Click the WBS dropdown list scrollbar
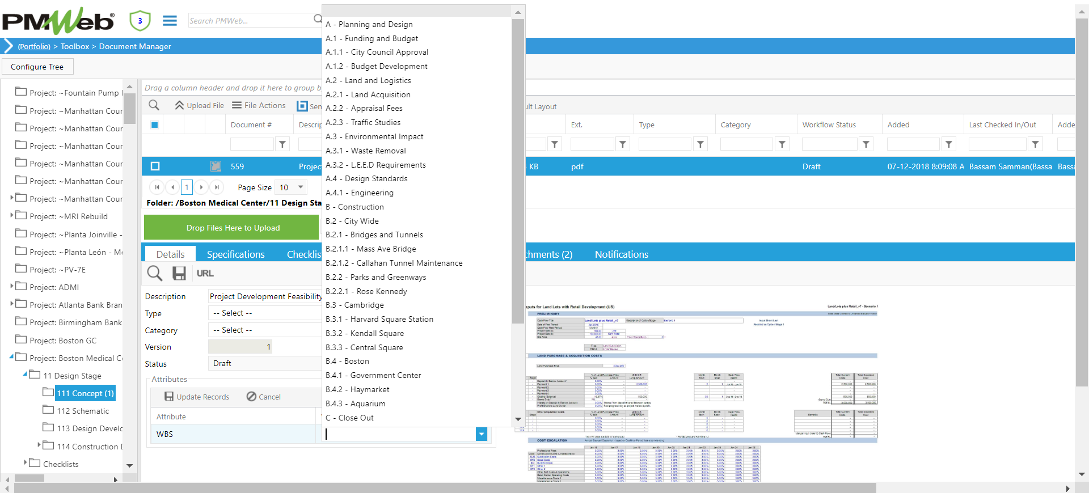Screen dimensions: 1089x493 (518, 170)
